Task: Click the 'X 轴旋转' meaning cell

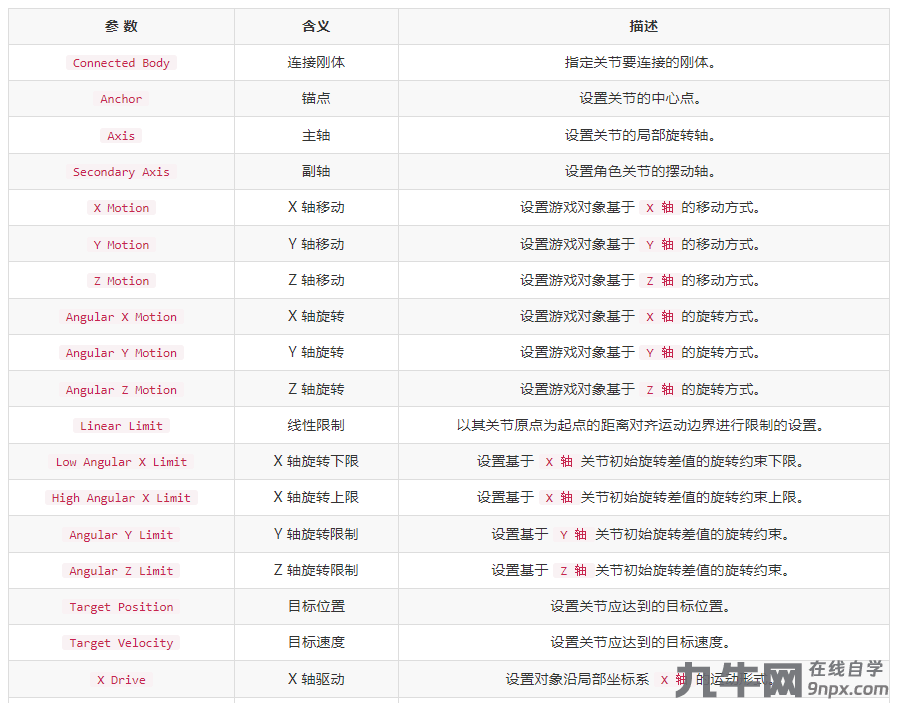Action: 316,316
